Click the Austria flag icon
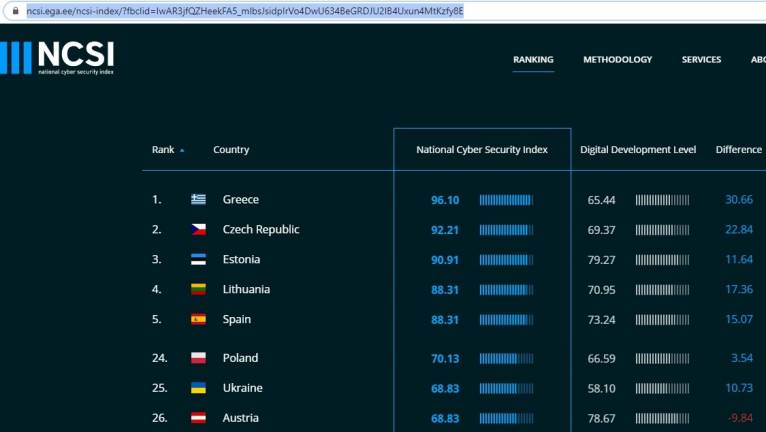 pos(198,418)
